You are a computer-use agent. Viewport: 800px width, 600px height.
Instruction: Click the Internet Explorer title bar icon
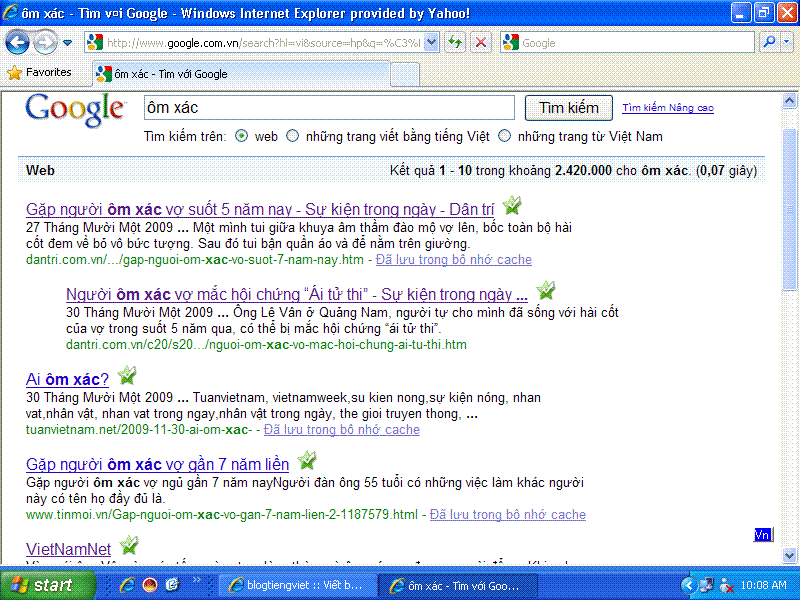(10, 13)
